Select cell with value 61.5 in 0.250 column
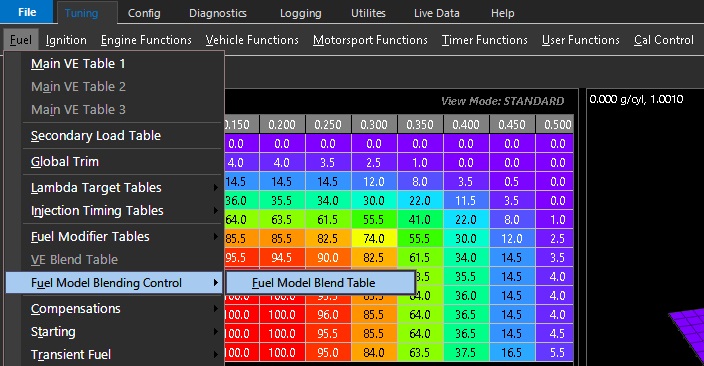The image size is (704, 366). point(328,220)
